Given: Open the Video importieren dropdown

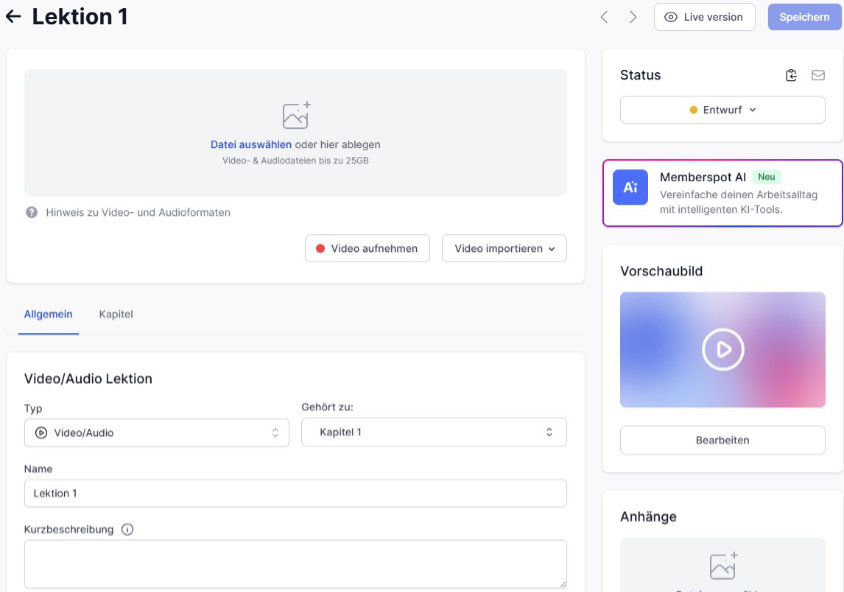Looking at the screenshot, I should [x=504, y=248].
